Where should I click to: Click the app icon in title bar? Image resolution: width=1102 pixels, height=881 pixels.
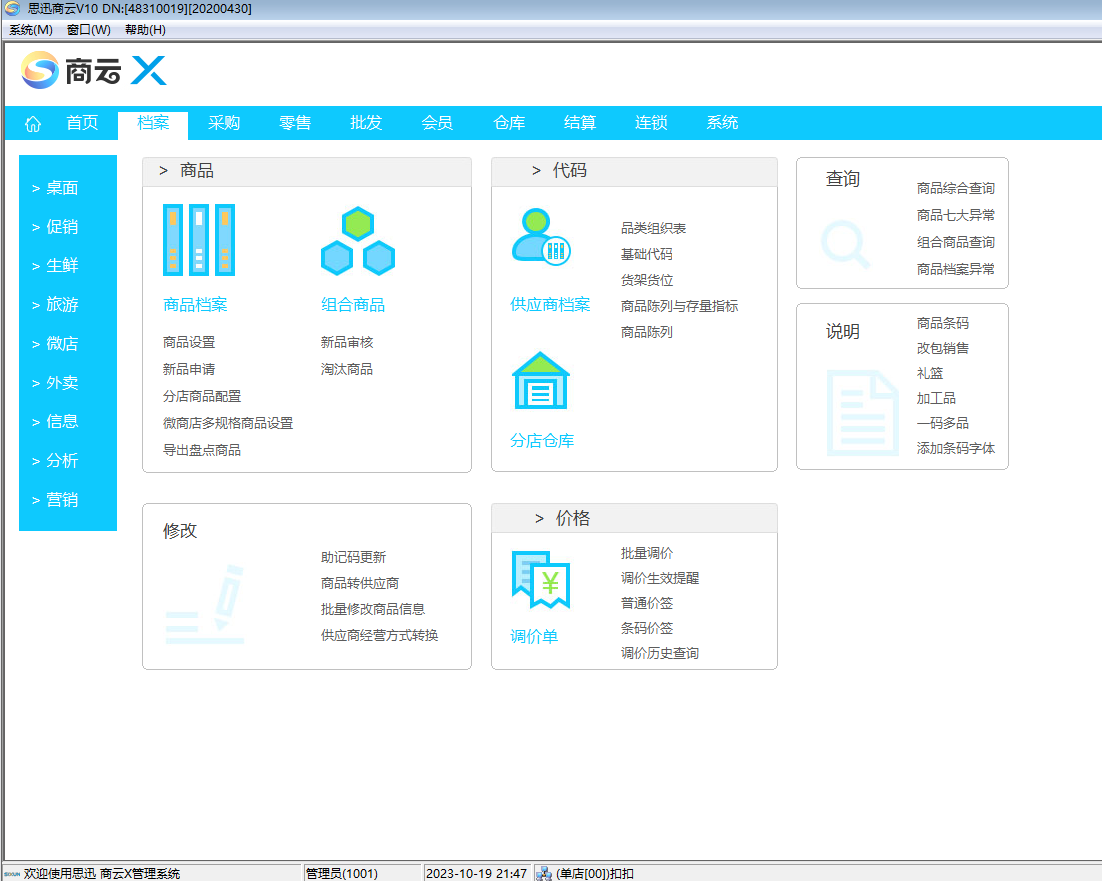tap(12, 8)
